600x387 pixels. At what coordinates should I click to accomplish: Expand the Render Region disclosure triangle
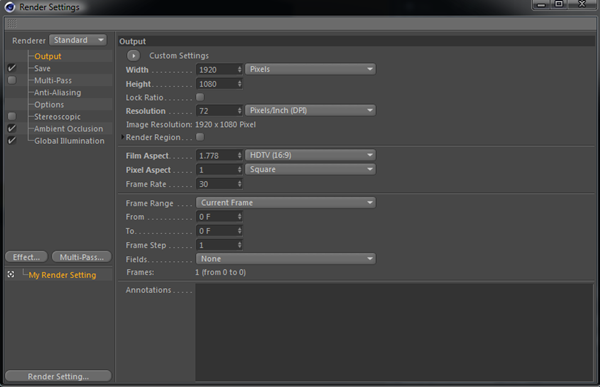(122, 137)
